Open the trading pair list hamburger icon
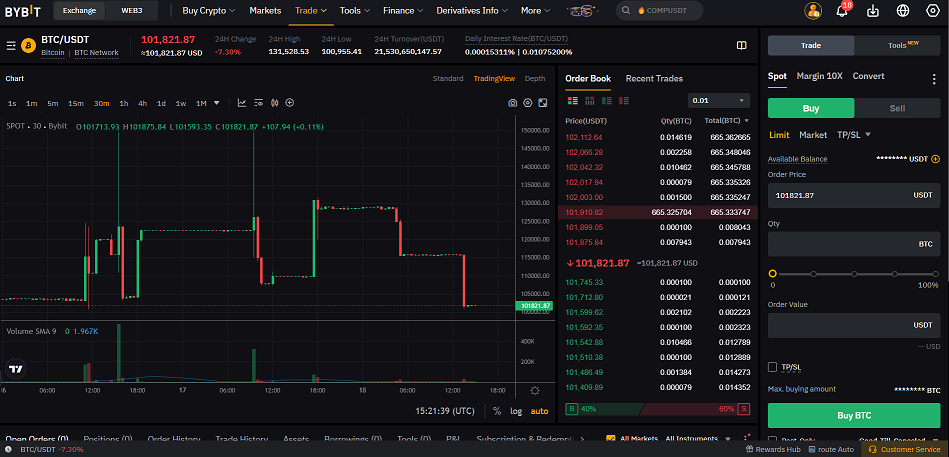 11,45
